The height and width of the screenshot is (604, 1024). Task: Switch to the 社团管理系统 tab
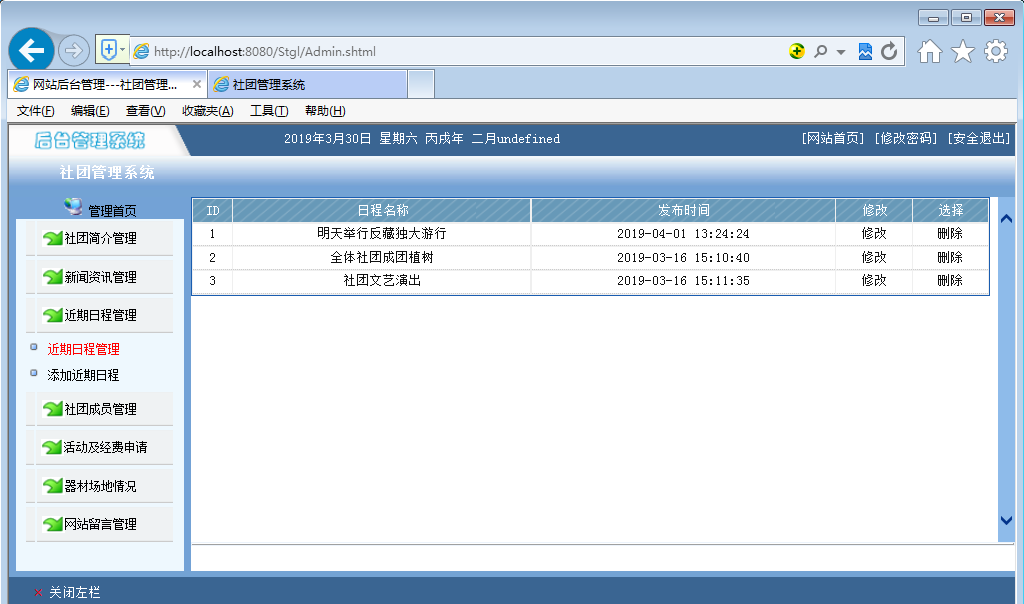(x=307, y=84)
